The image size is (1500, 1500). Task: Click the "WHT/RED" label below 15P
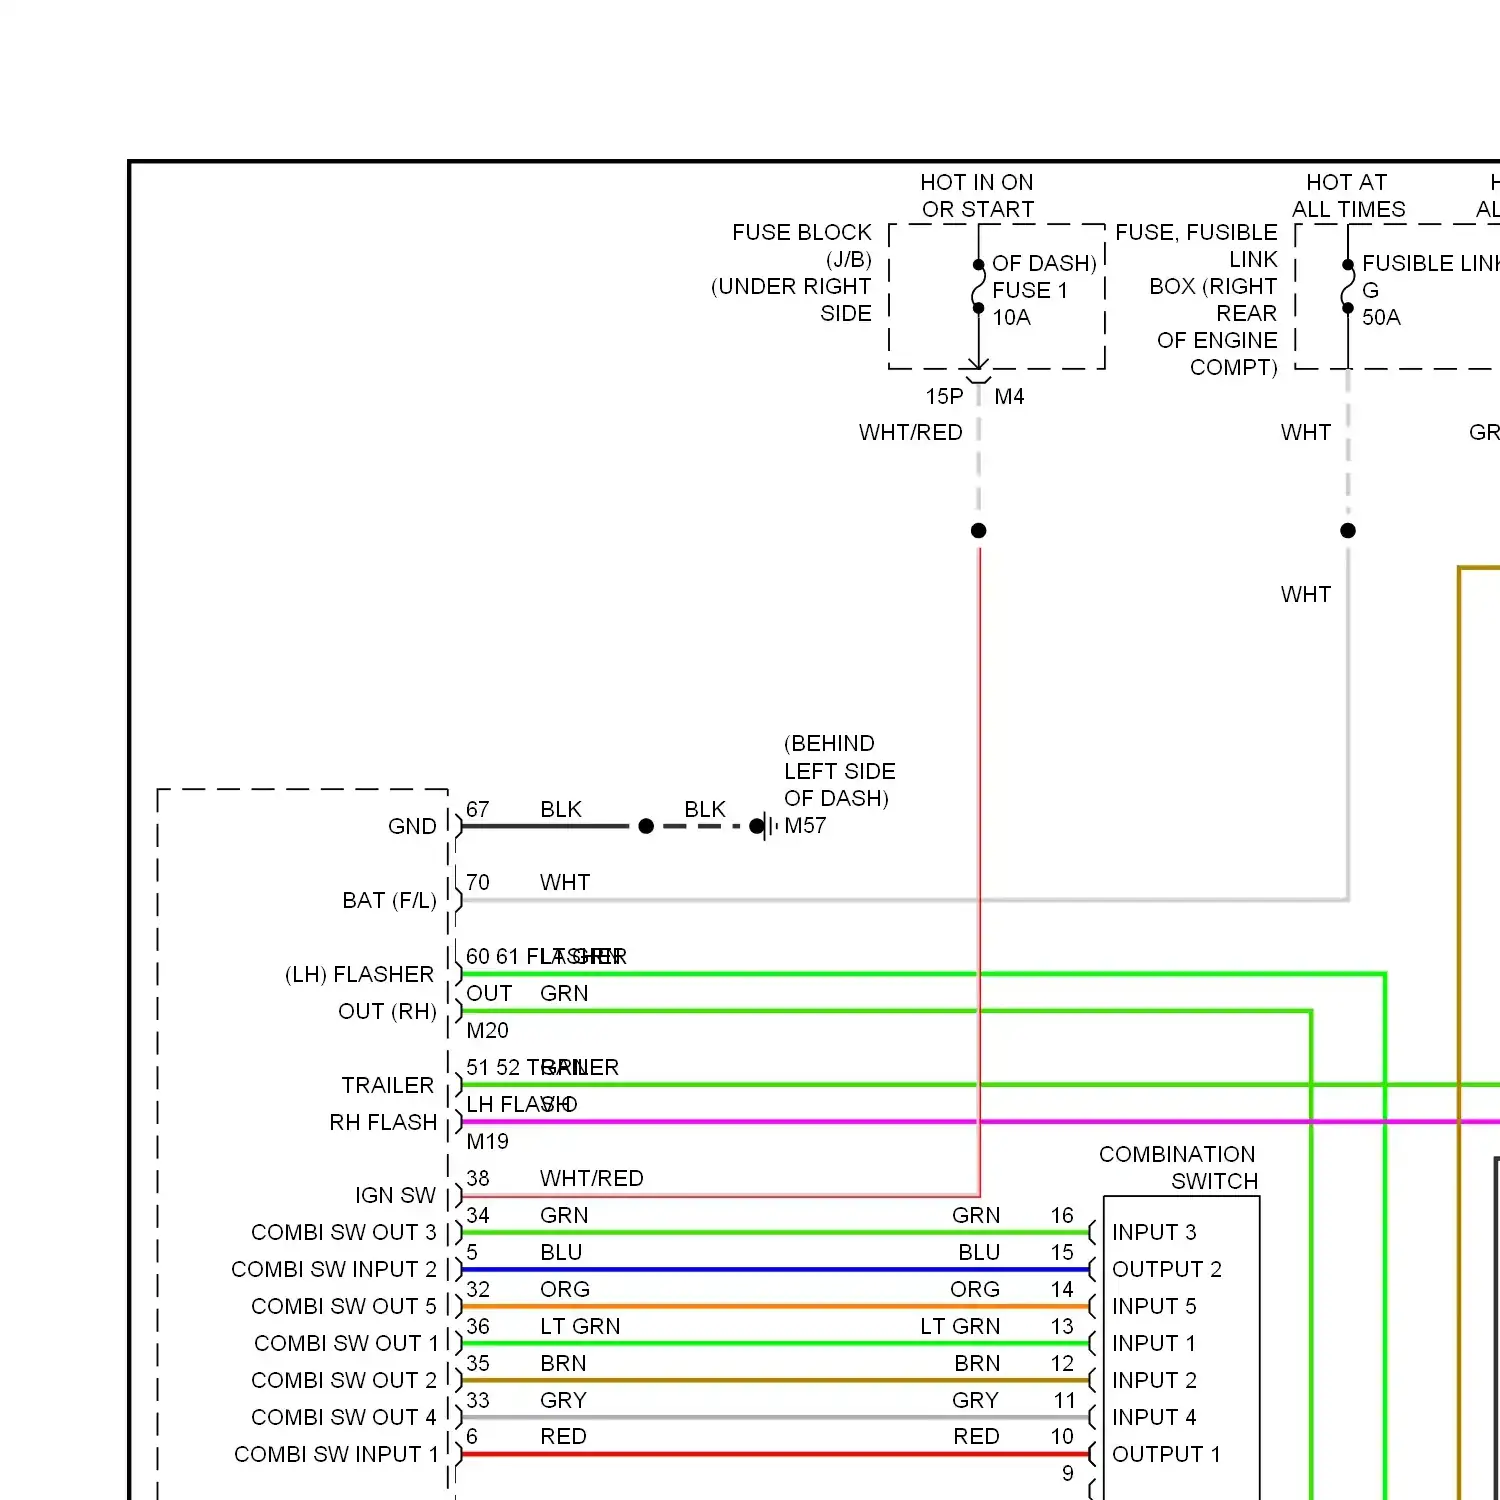click(911, 432)
